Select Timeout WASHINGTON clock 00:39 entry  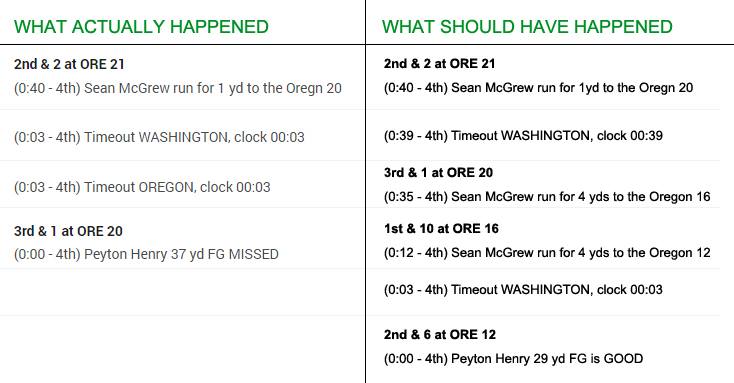click(x=523, y=136)
